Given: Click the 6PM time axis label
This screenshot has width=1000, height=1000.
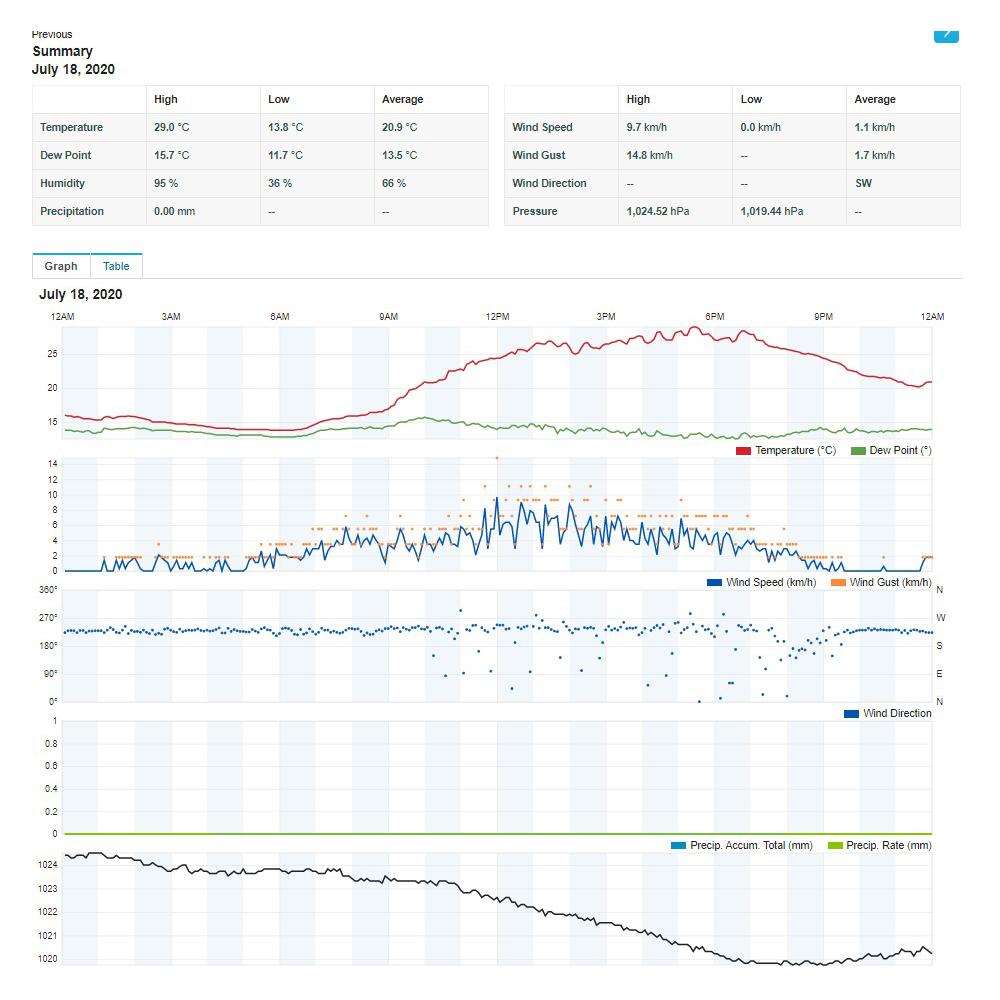Looking at the screenshot, I should tap(714, 317).
